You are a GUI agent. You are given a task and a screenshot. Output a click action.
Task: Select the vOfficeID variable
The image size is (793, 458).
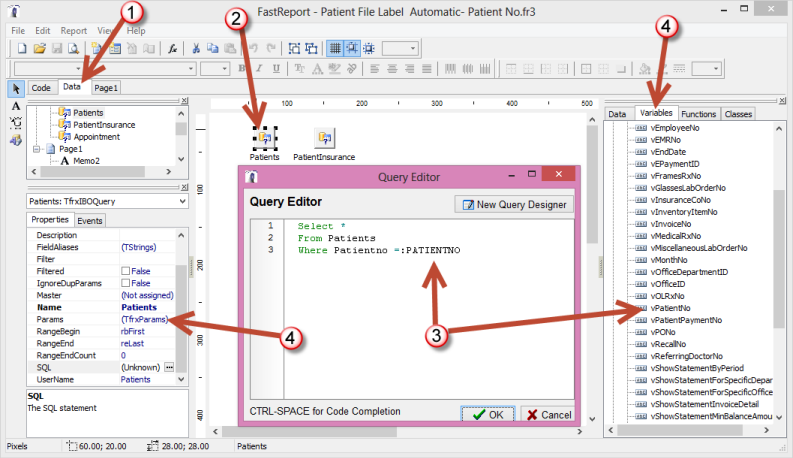pyautogui.click(x=668, y=284)
